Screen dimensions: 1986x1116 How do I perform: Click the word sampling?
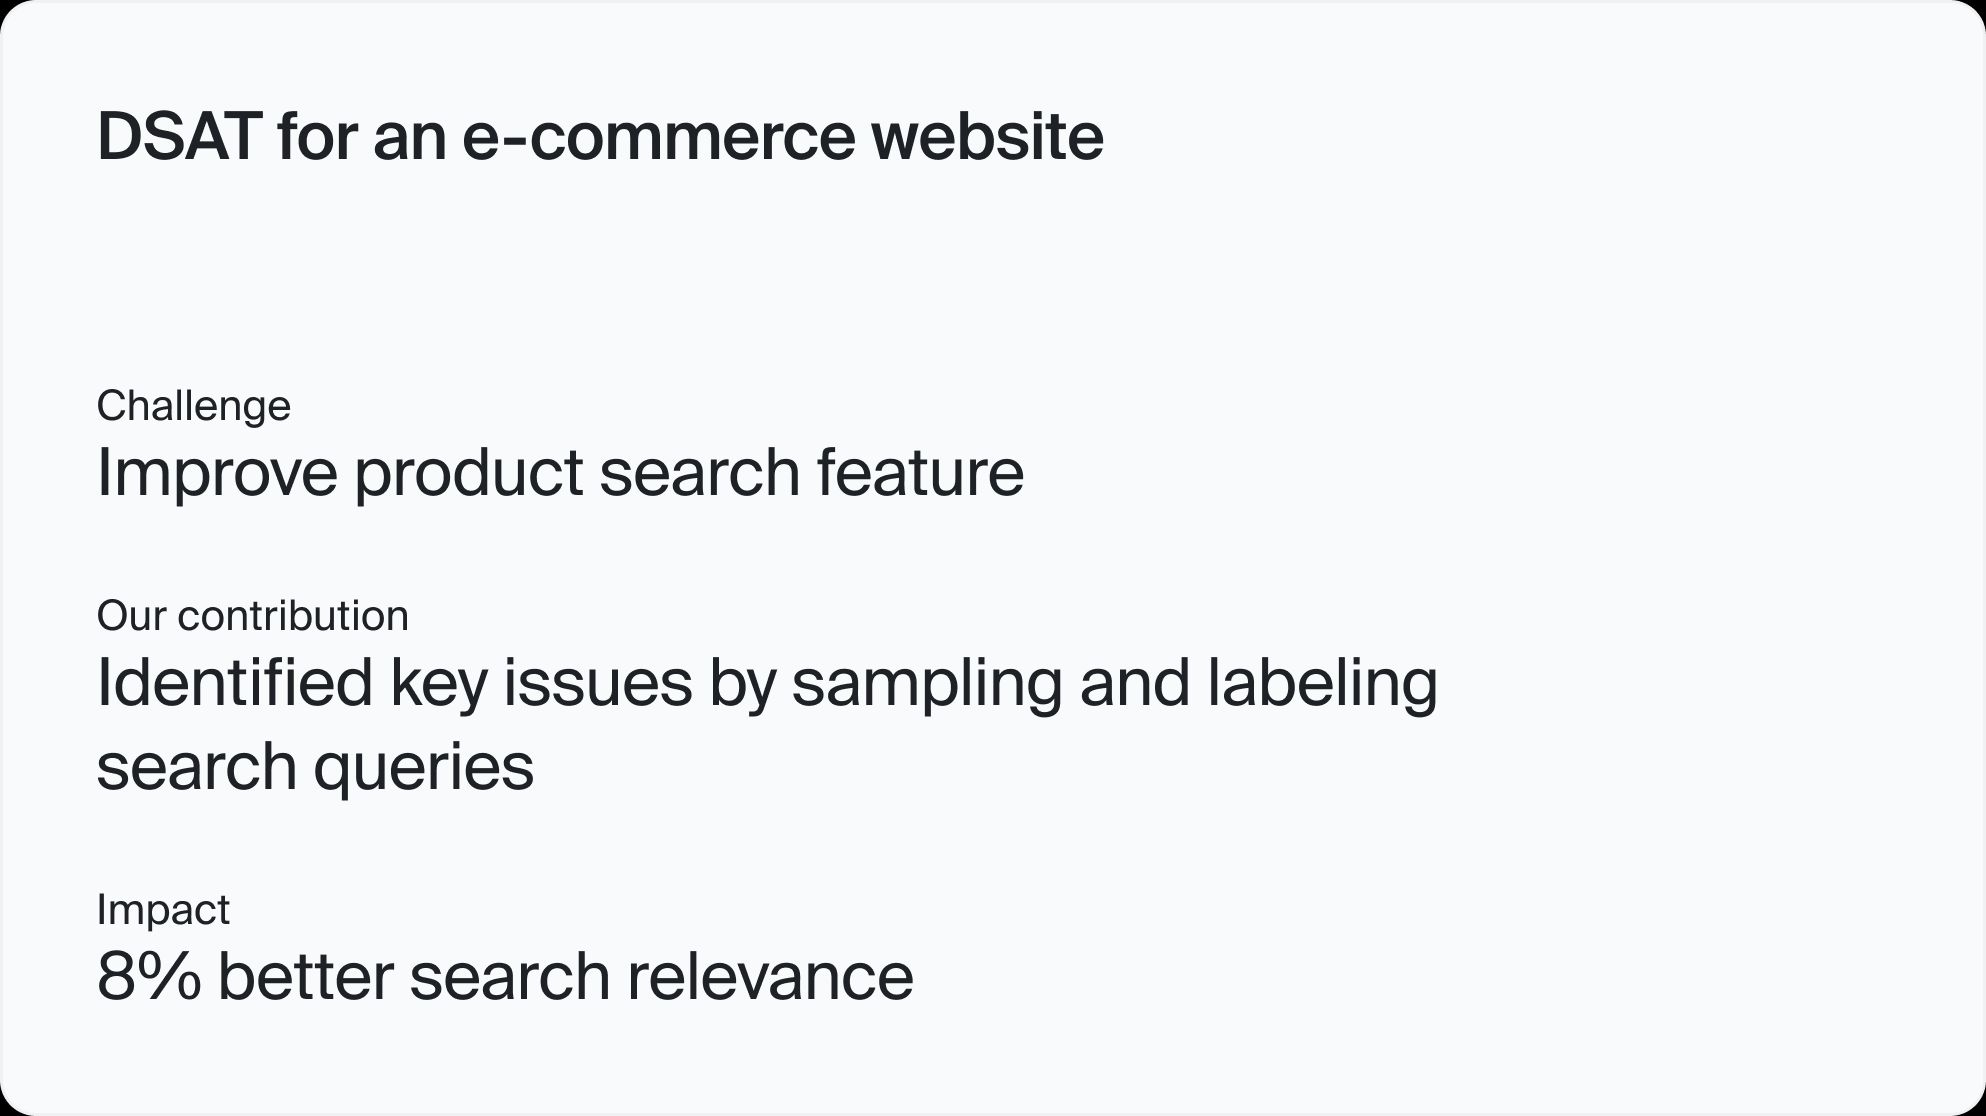point(927,683)
